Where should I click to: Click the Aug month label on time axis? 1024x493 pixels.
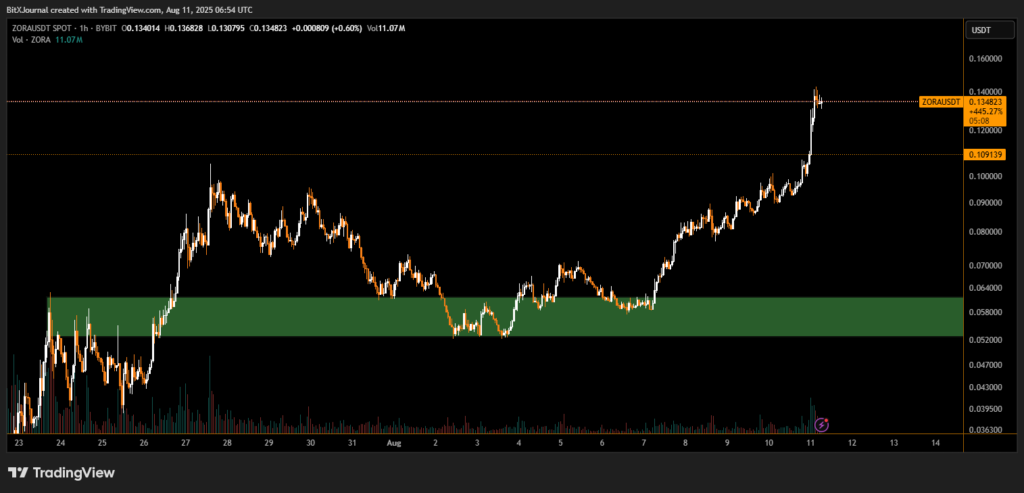coord(394,442)
